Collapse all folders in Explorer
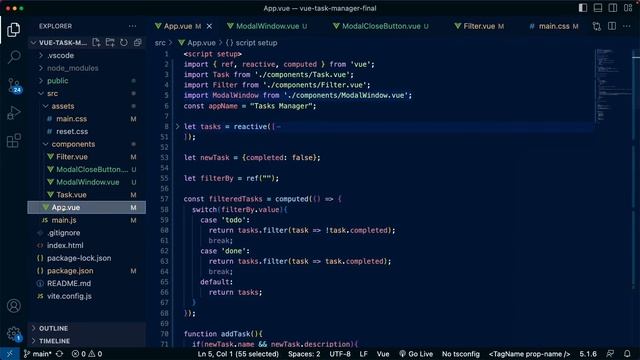640x360 pixels. (138, 42)
